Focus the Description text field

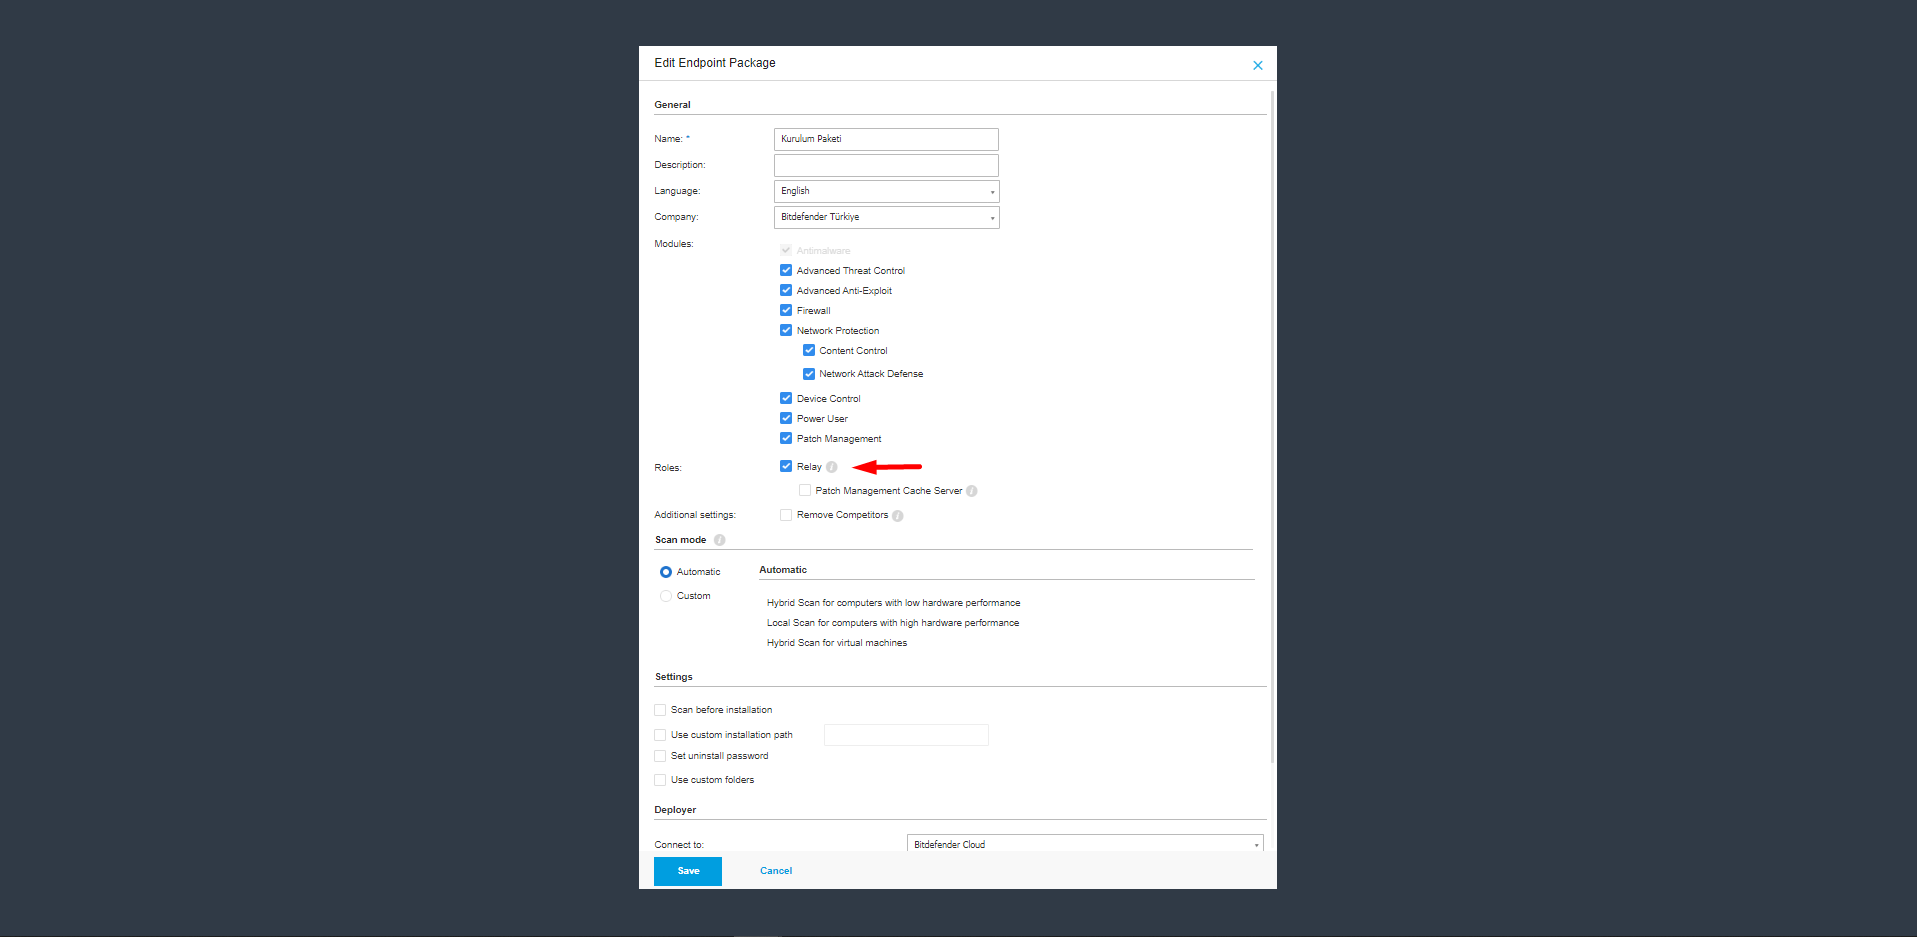pos(886,165)
